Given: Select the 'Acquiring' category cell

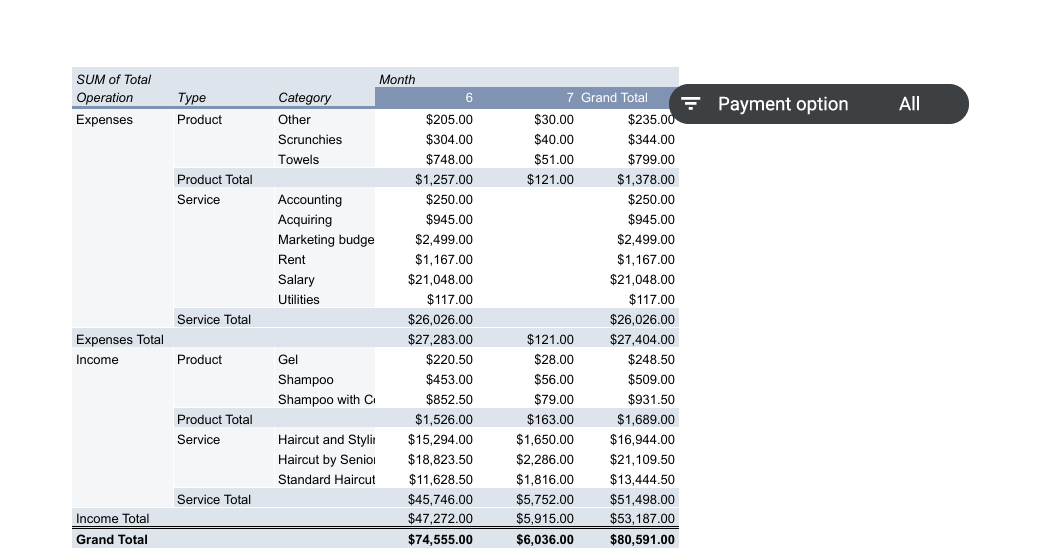Looking at the screenshot, I should tap(305, 219).
